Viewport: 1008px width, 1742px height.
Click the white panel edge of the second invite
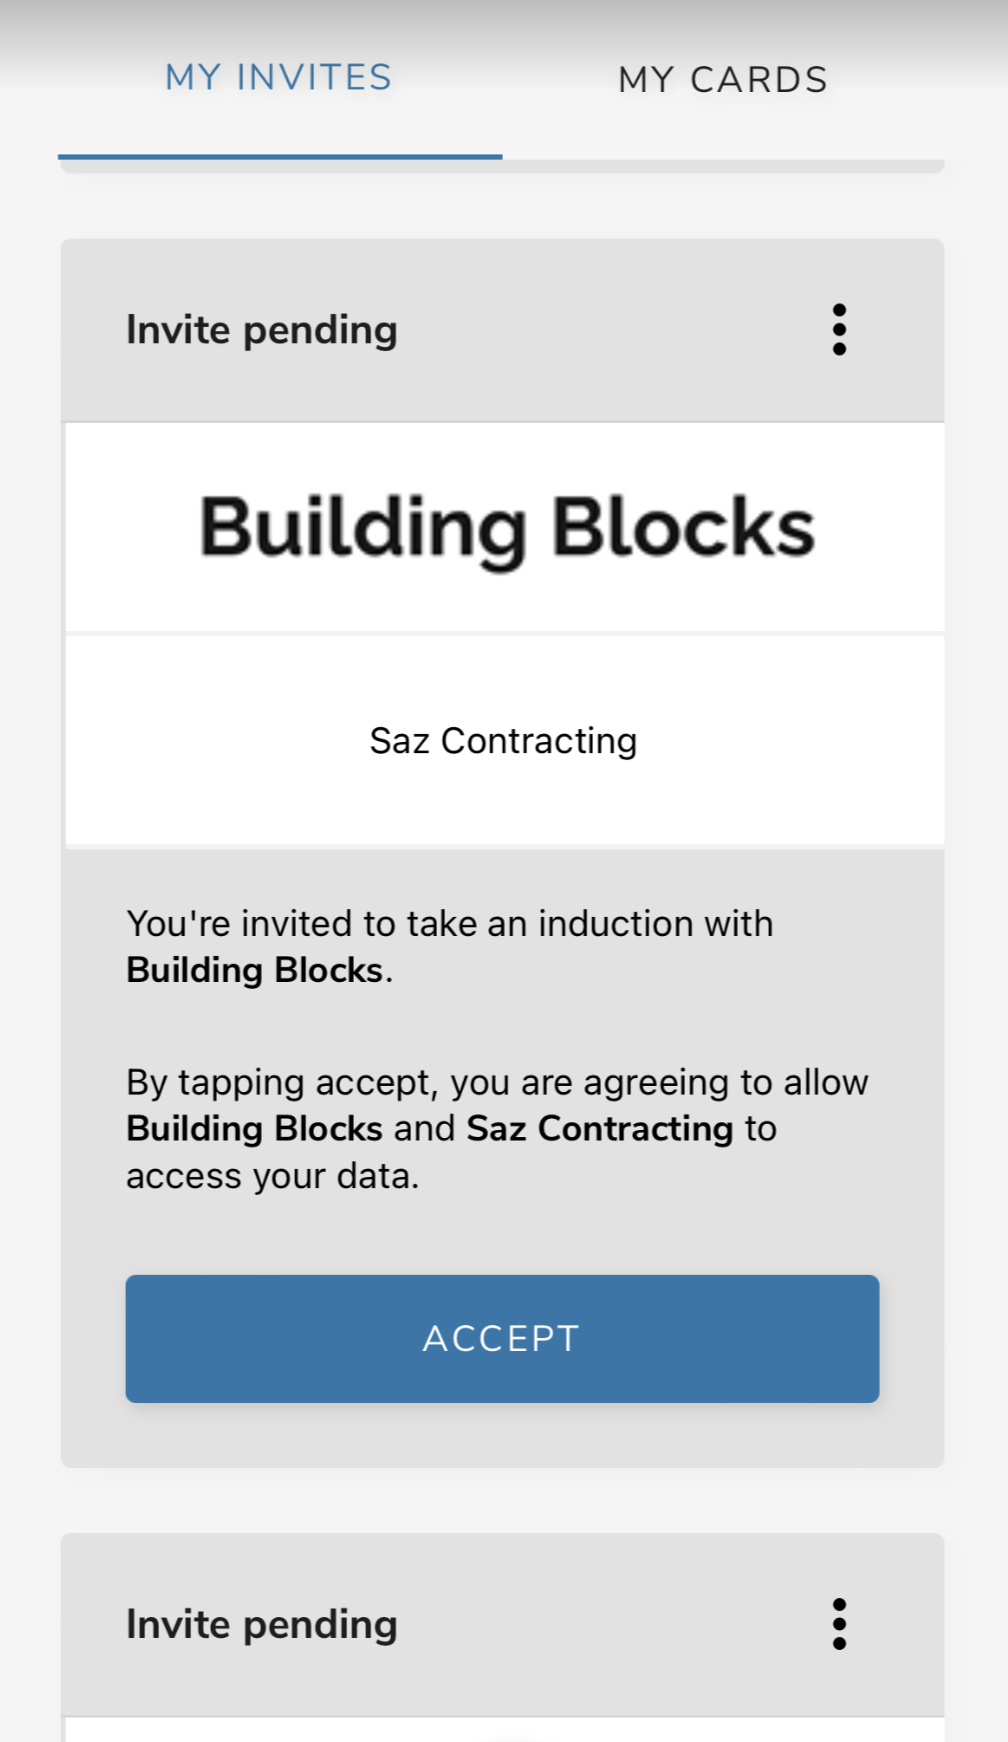[503, 1730]
